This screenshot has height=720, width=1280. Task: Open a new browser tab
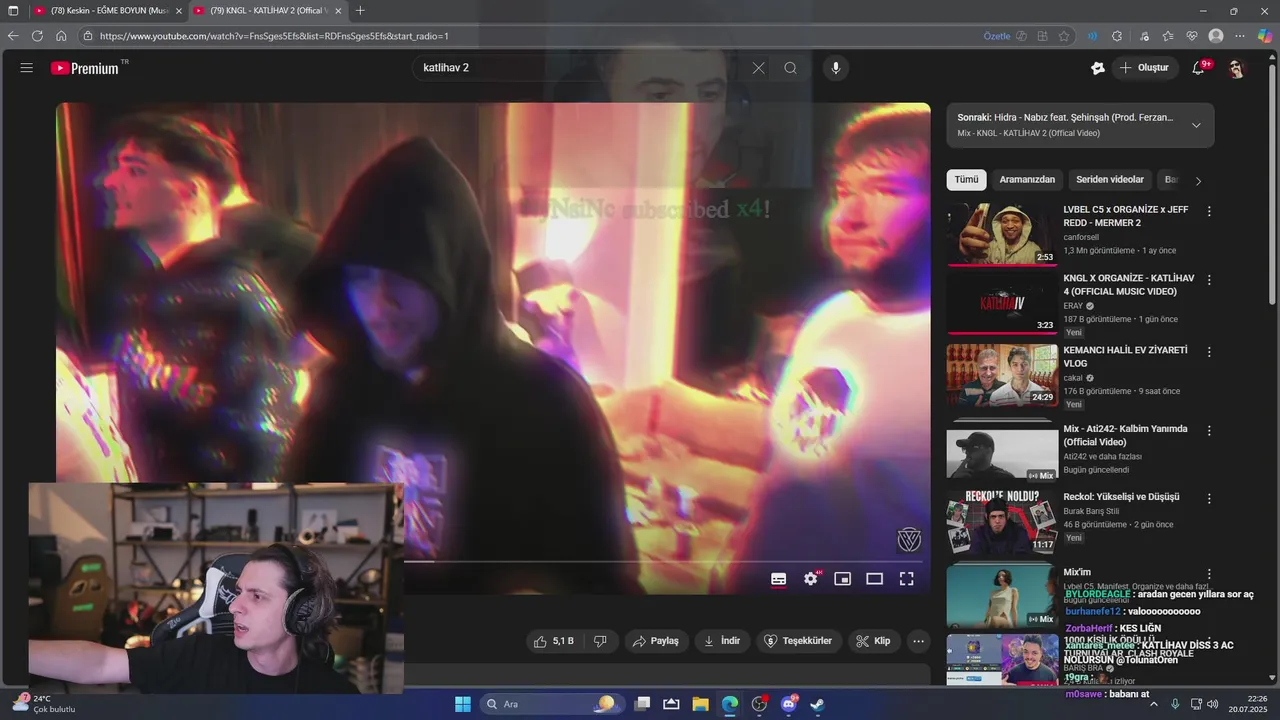pos(360,10)
